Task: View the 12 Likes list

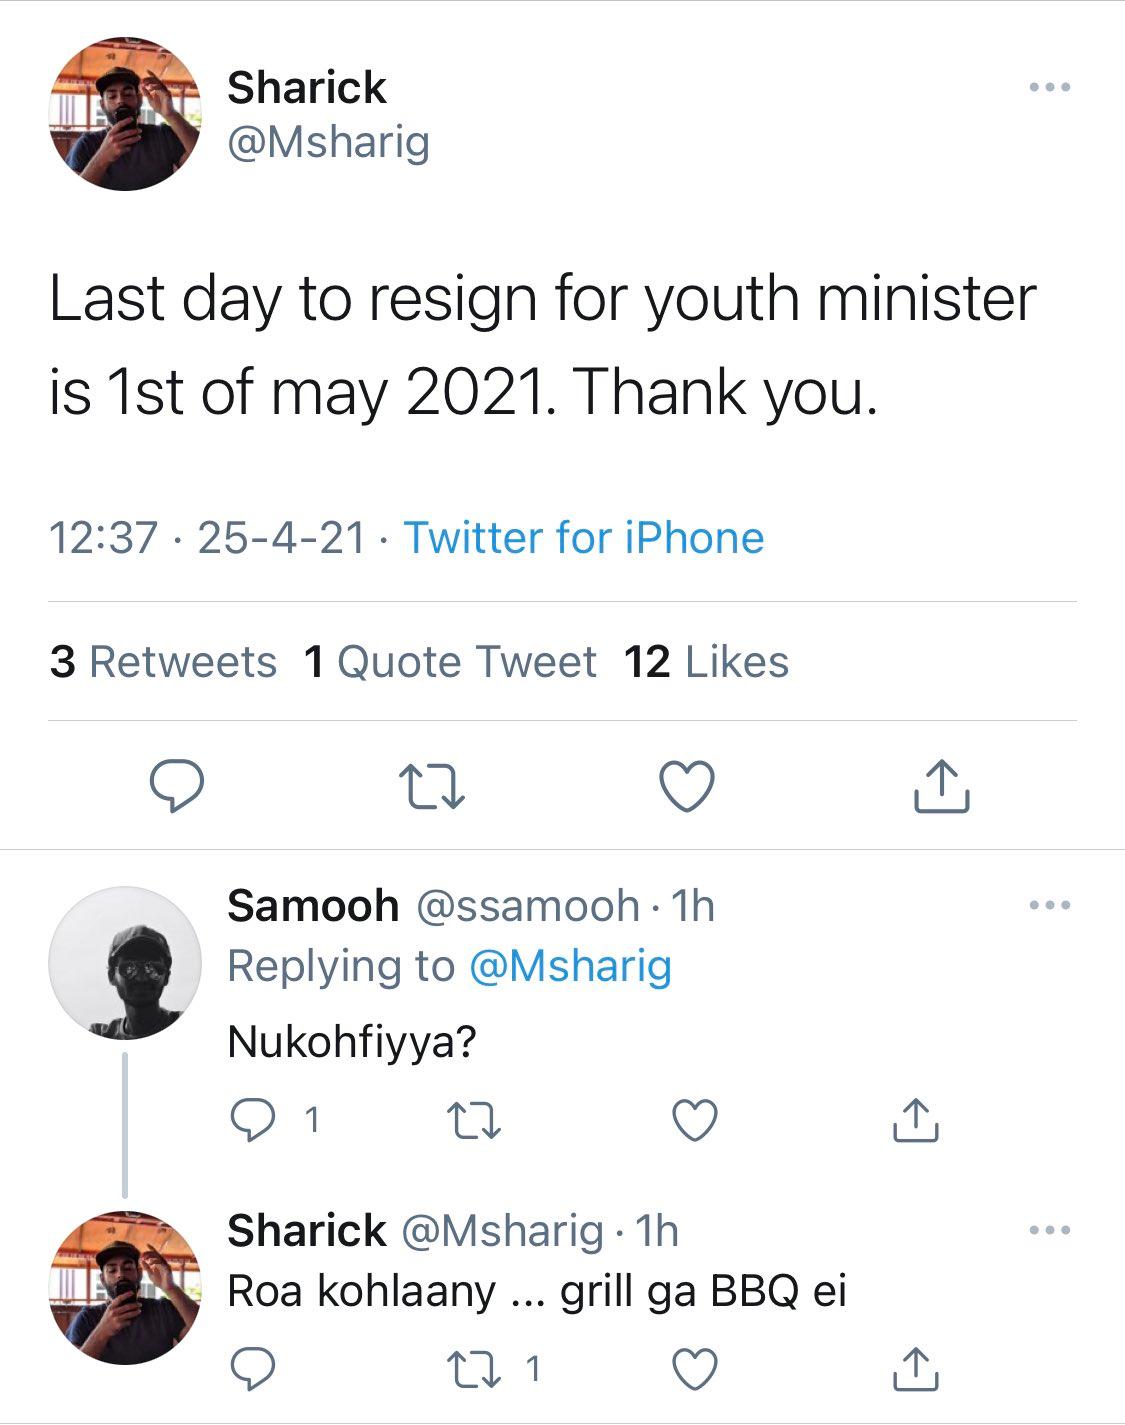Action: [706, 662]
